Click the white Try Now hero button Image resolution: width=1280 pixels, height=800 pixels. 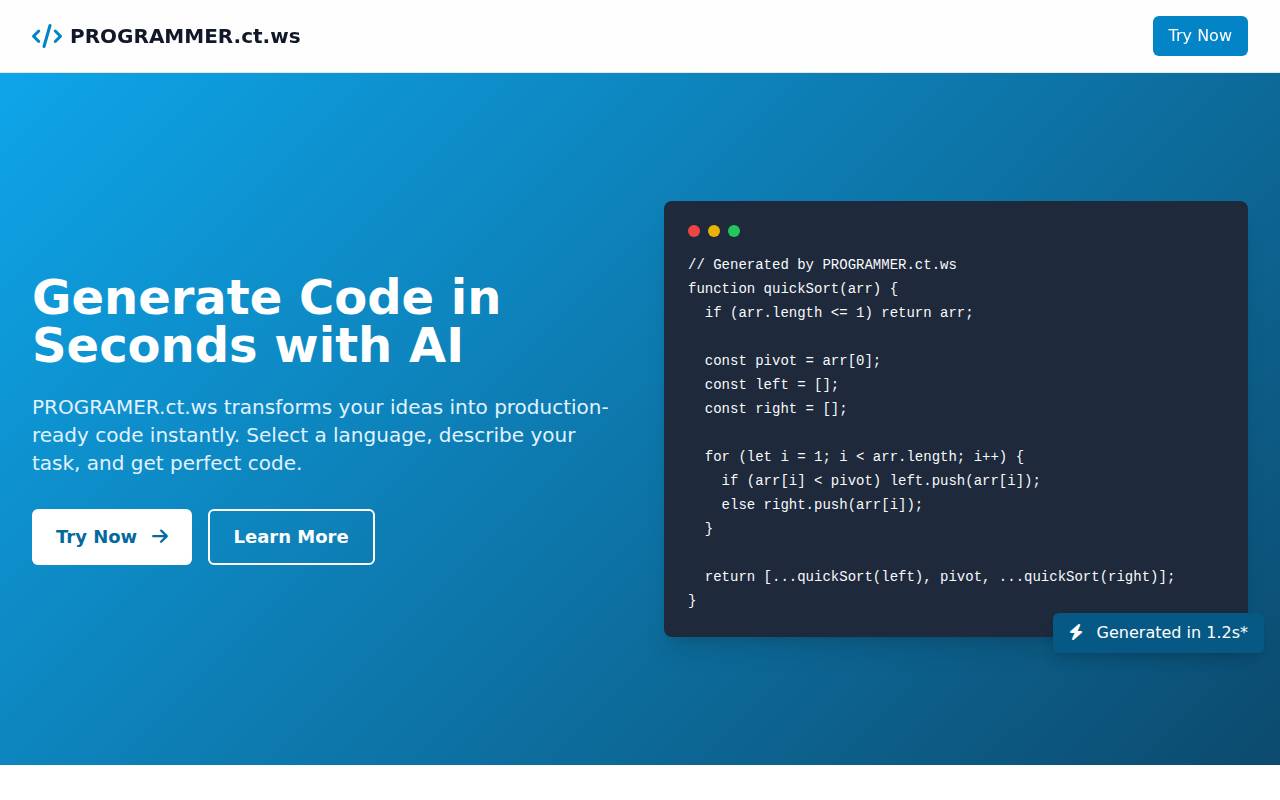(x=112, y=537)
